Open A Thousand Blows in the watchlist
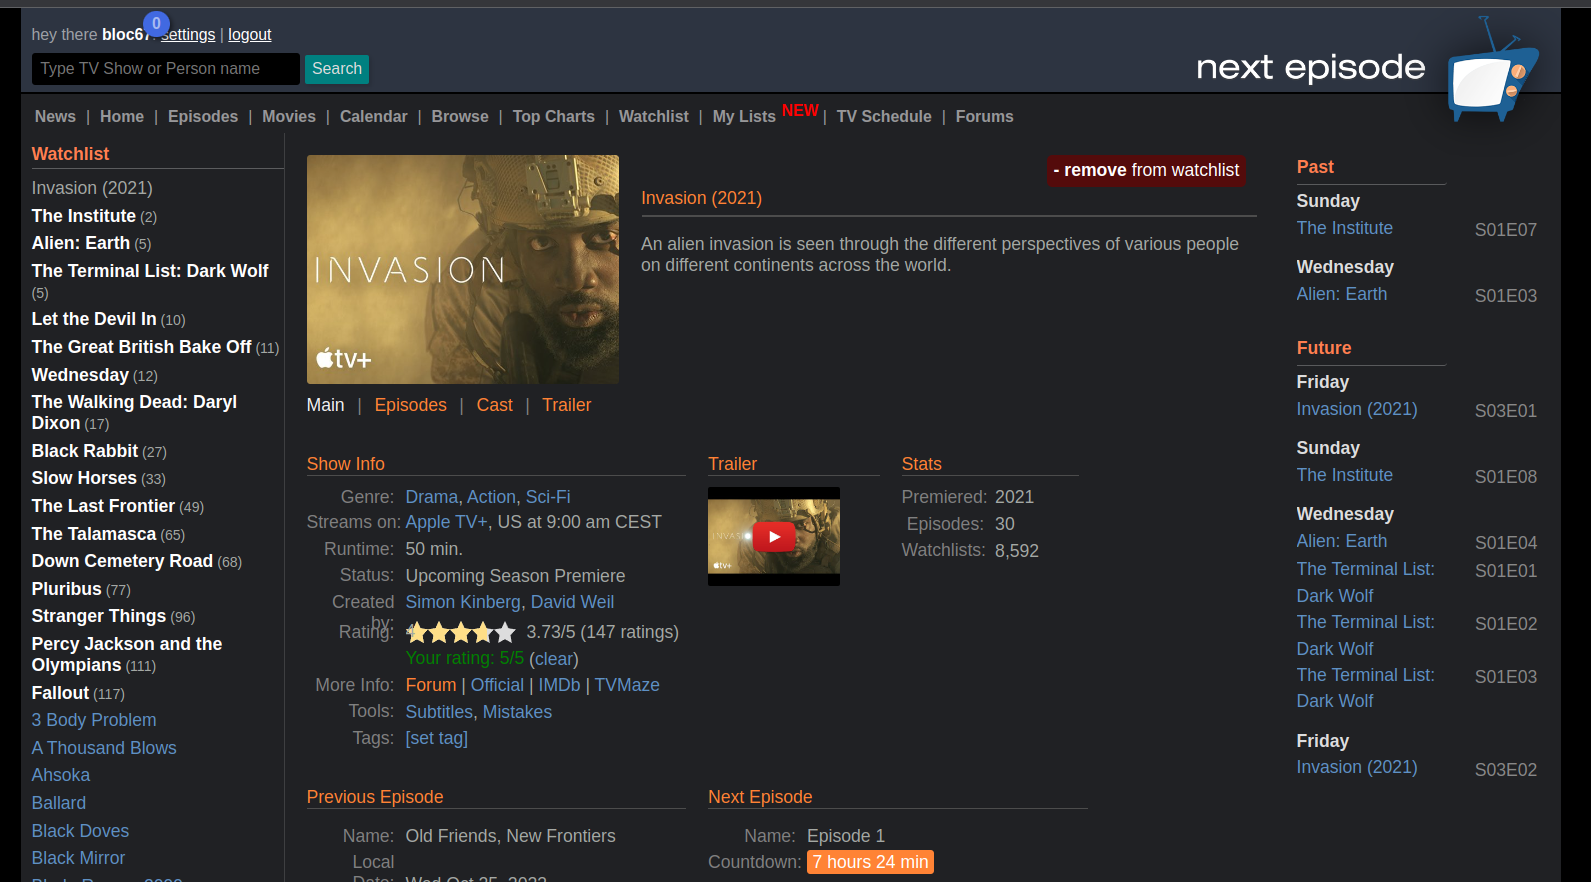 coord(104,748)
